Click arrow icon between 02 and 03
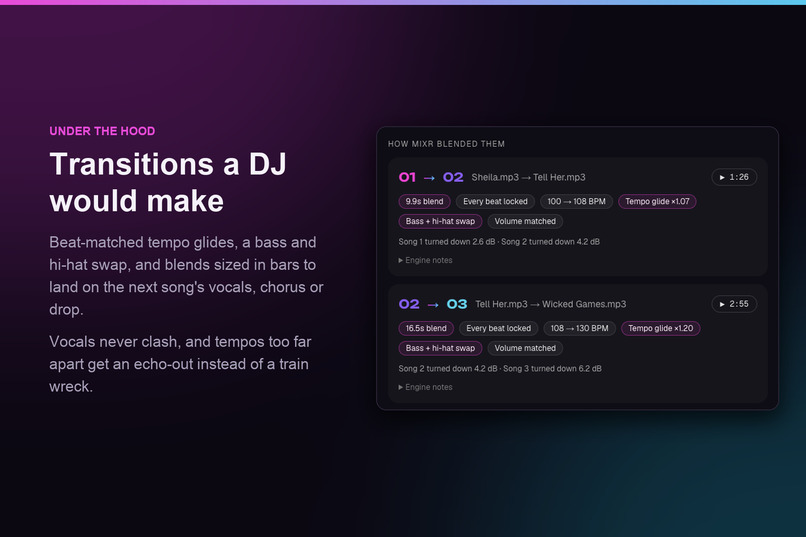This screenshot has width=806, height=537. click(433, 305)
